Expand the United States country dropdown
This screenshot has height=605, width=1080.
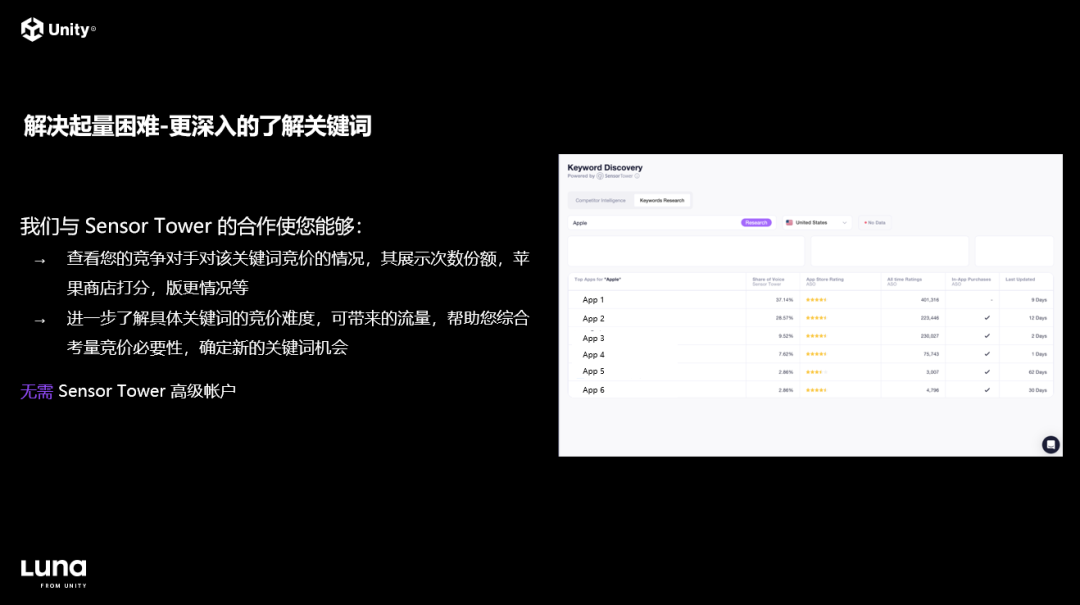tap(843, 222)
